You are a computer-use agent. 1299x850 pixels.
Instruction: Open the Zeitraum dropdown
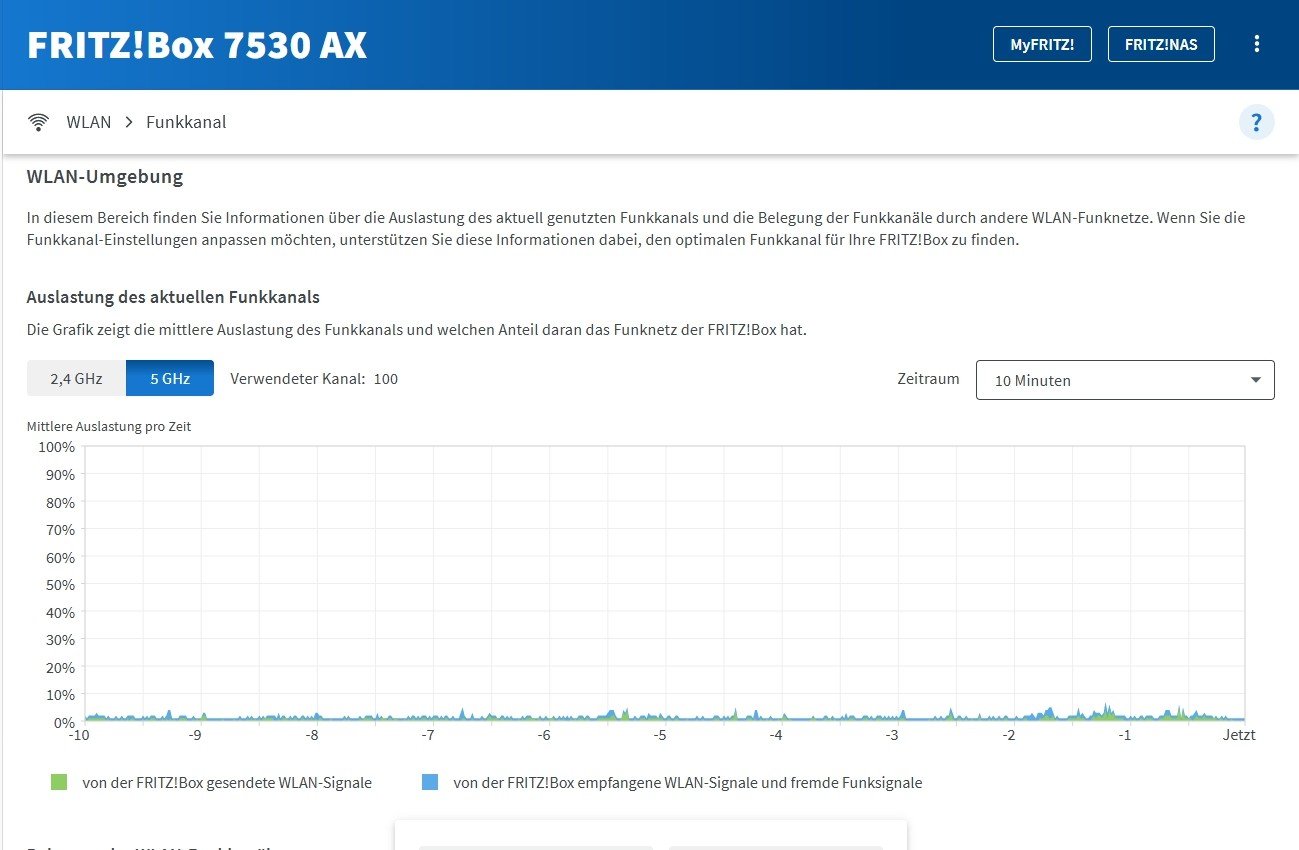click(x=1125, y=380)
